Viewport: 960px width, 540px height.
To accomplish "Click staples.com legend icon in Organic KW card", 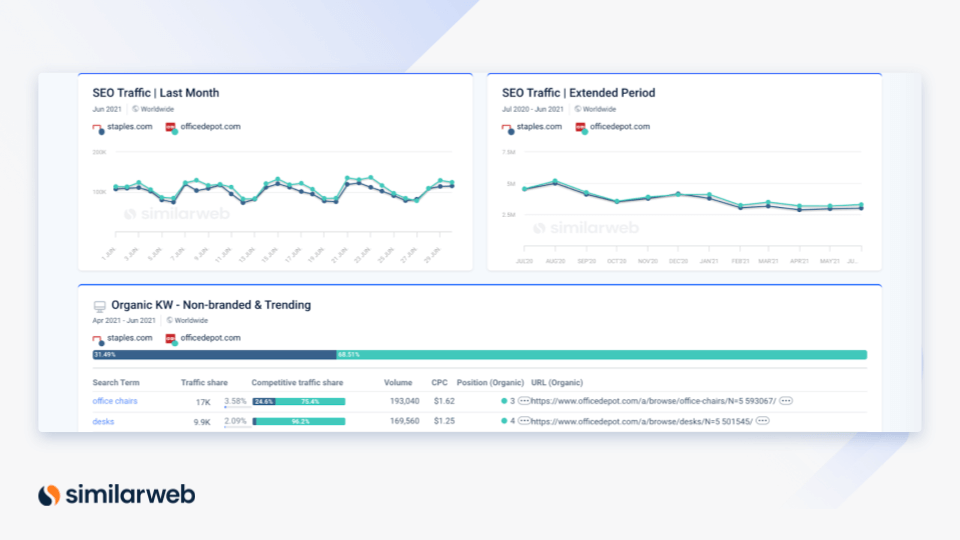I will 98,339.
